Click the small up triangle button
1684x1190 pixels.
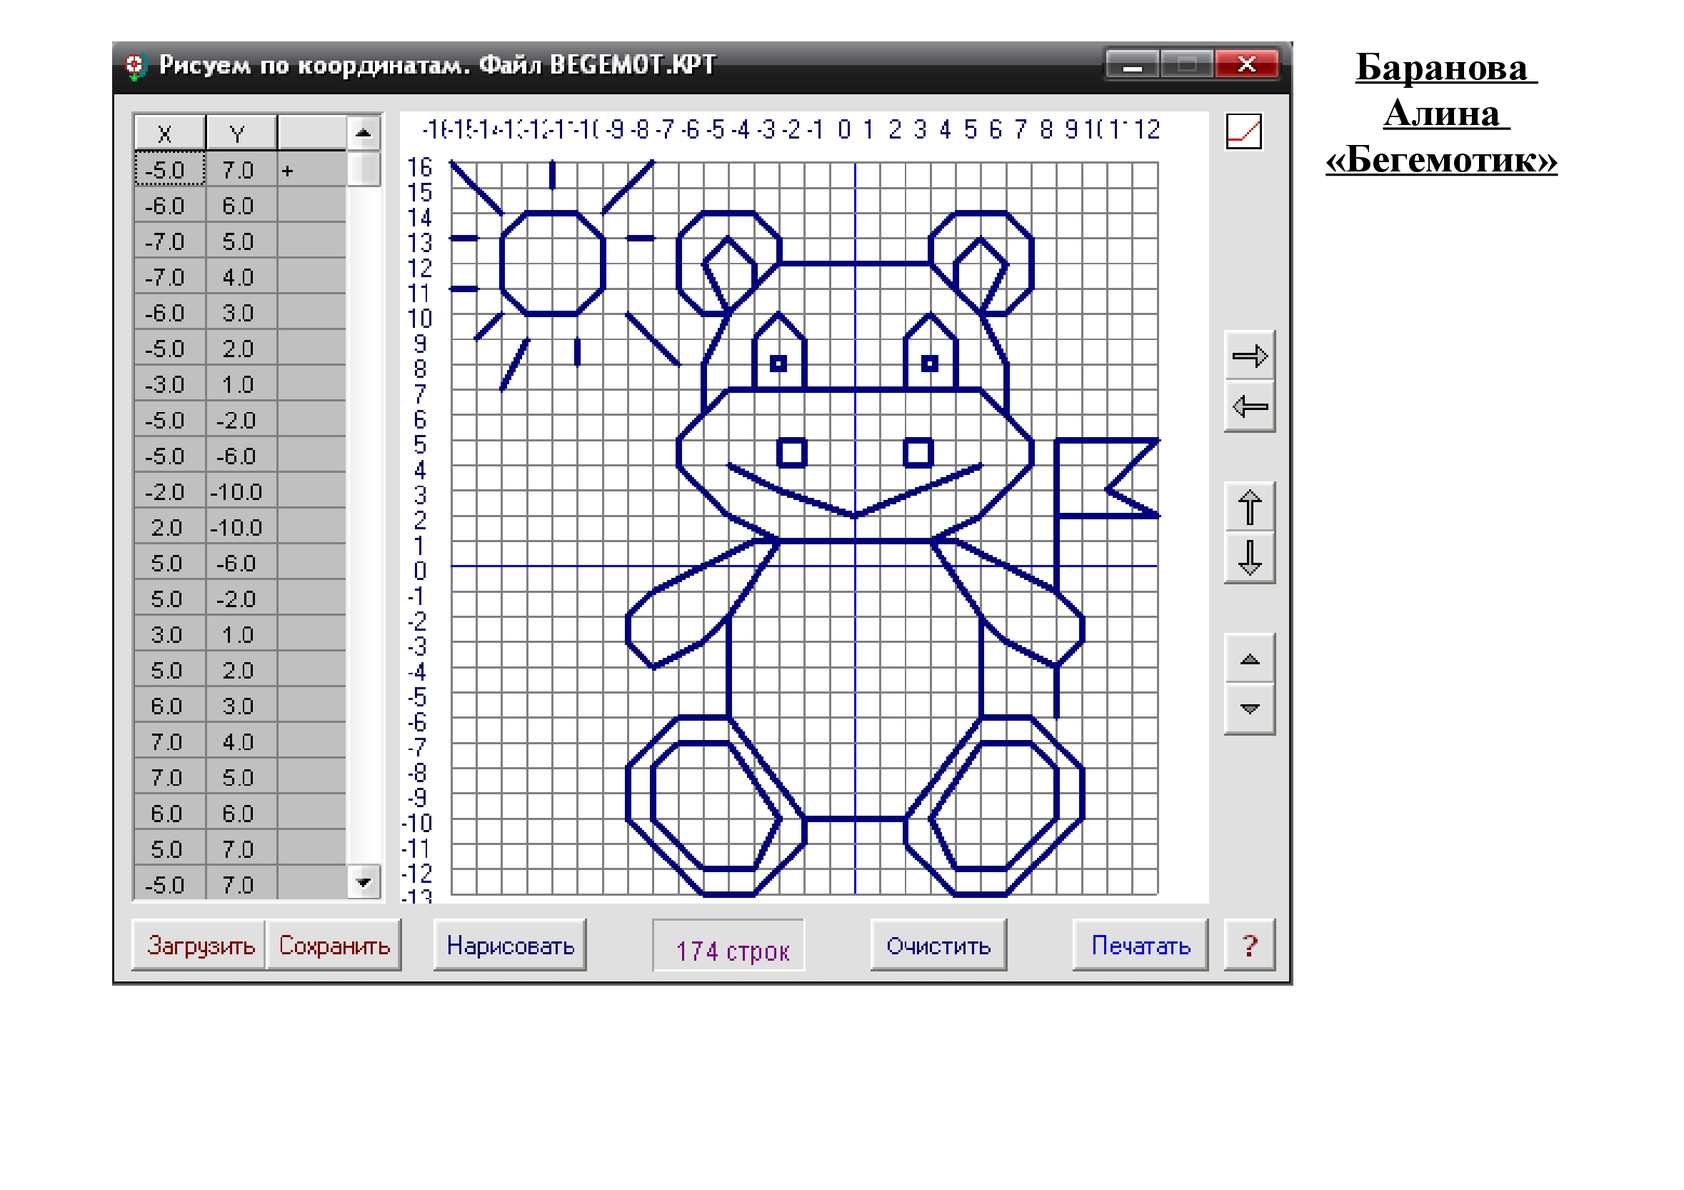[x=1249, y=659]
